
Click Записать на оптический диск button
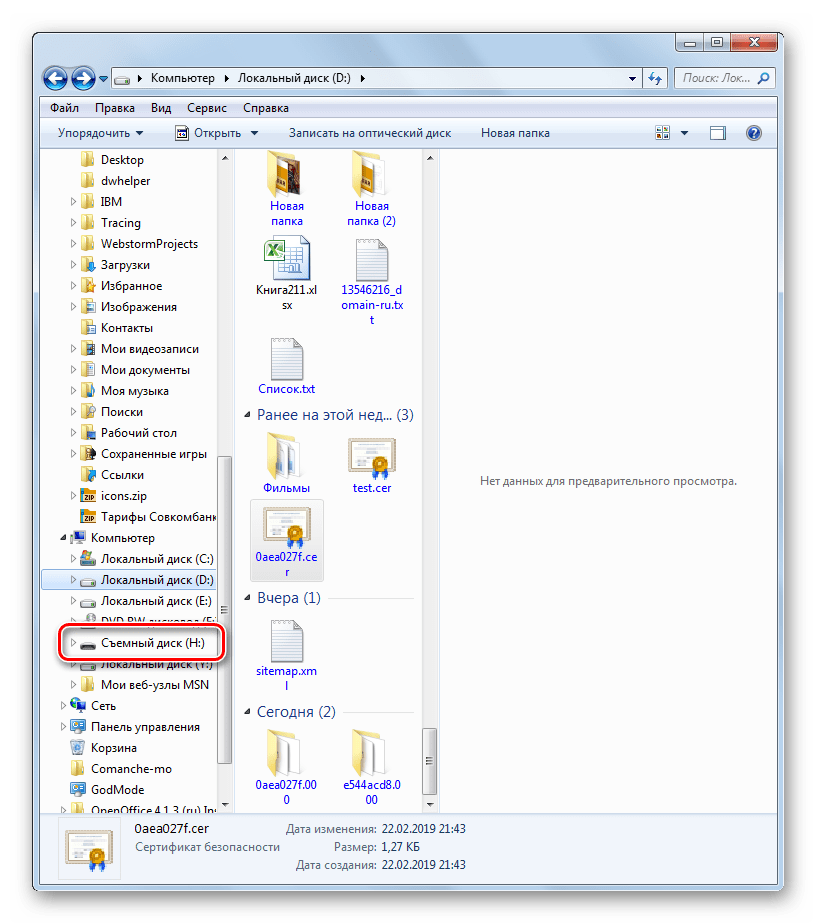pos(370,133)
